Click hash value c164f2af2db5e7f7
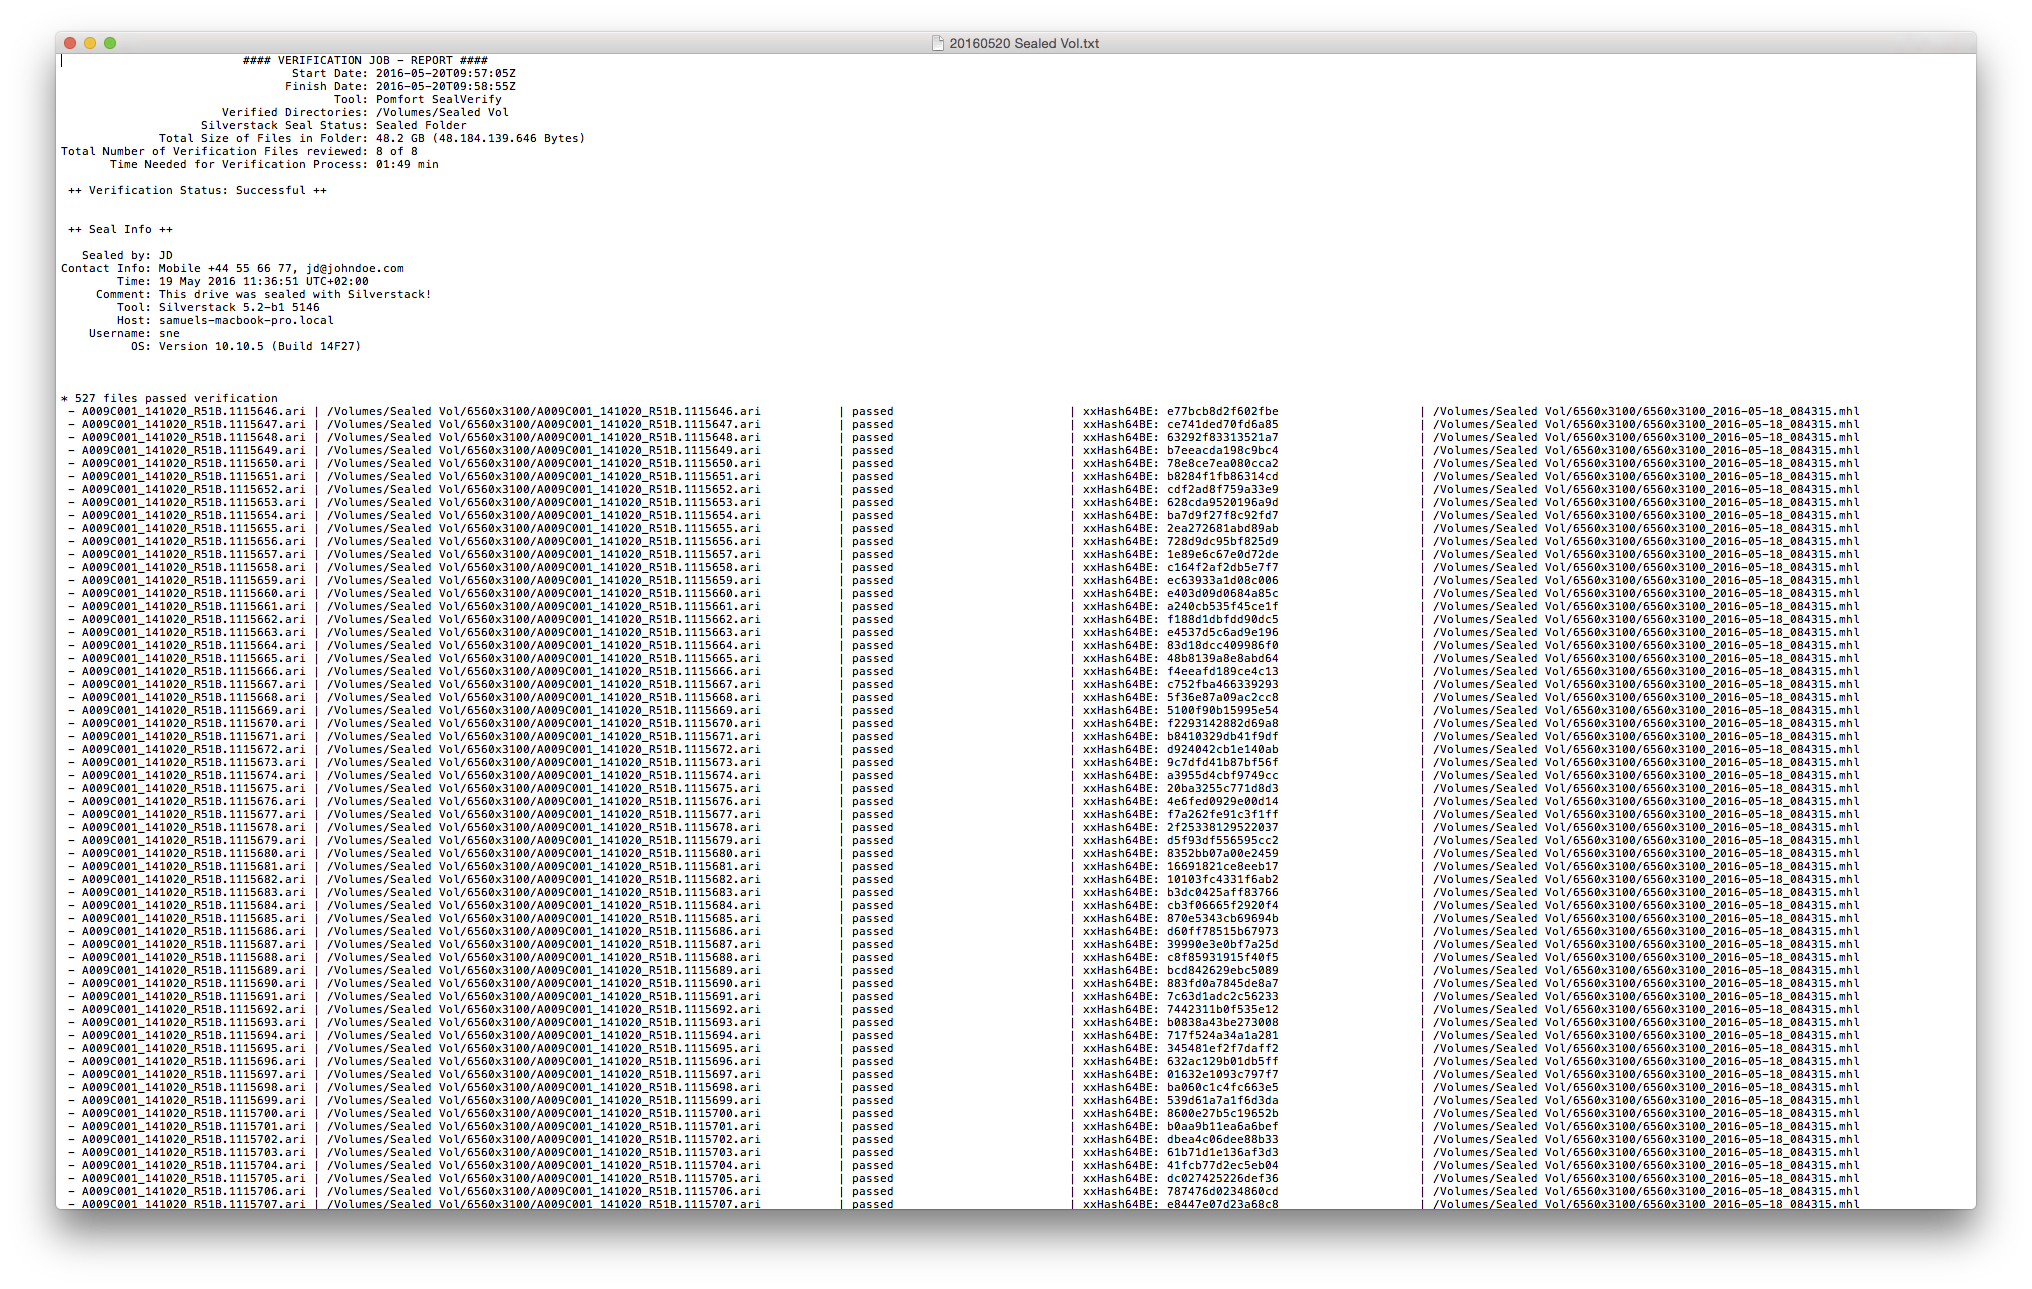The image size is (2032, 1289). [1222, 567]
